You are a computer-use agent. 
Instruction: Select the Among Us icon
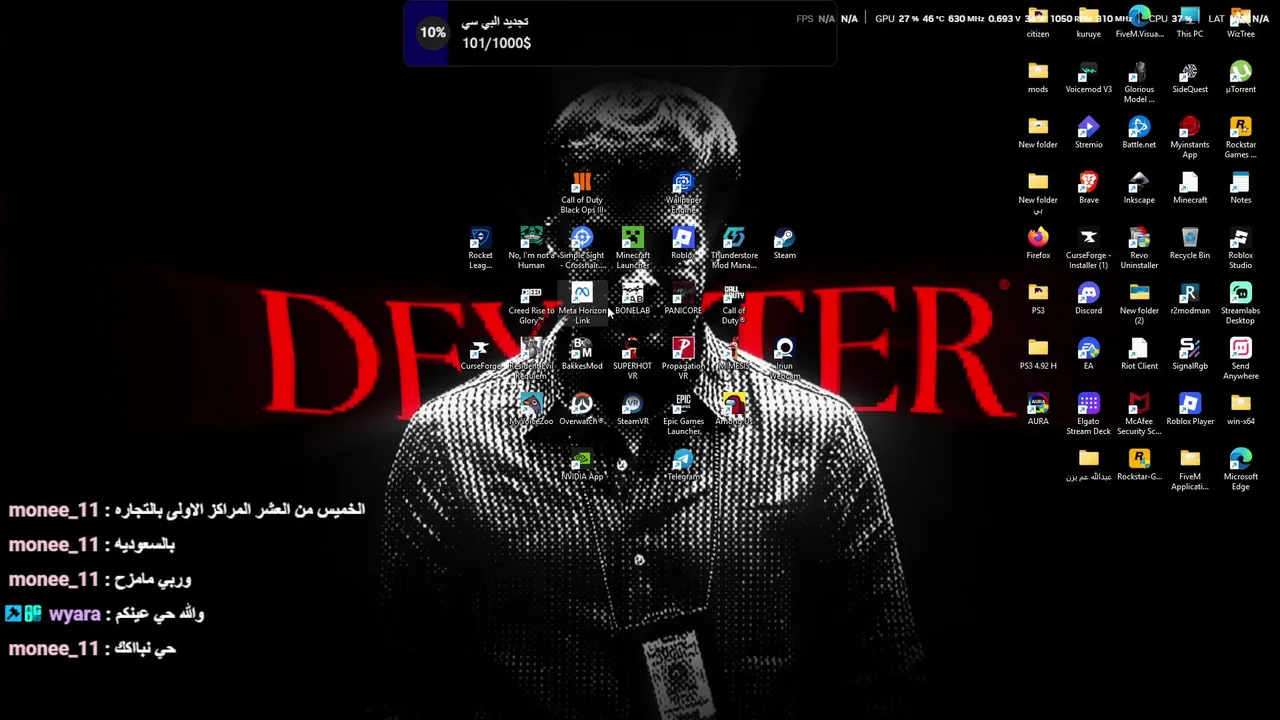tap(734, 410)
